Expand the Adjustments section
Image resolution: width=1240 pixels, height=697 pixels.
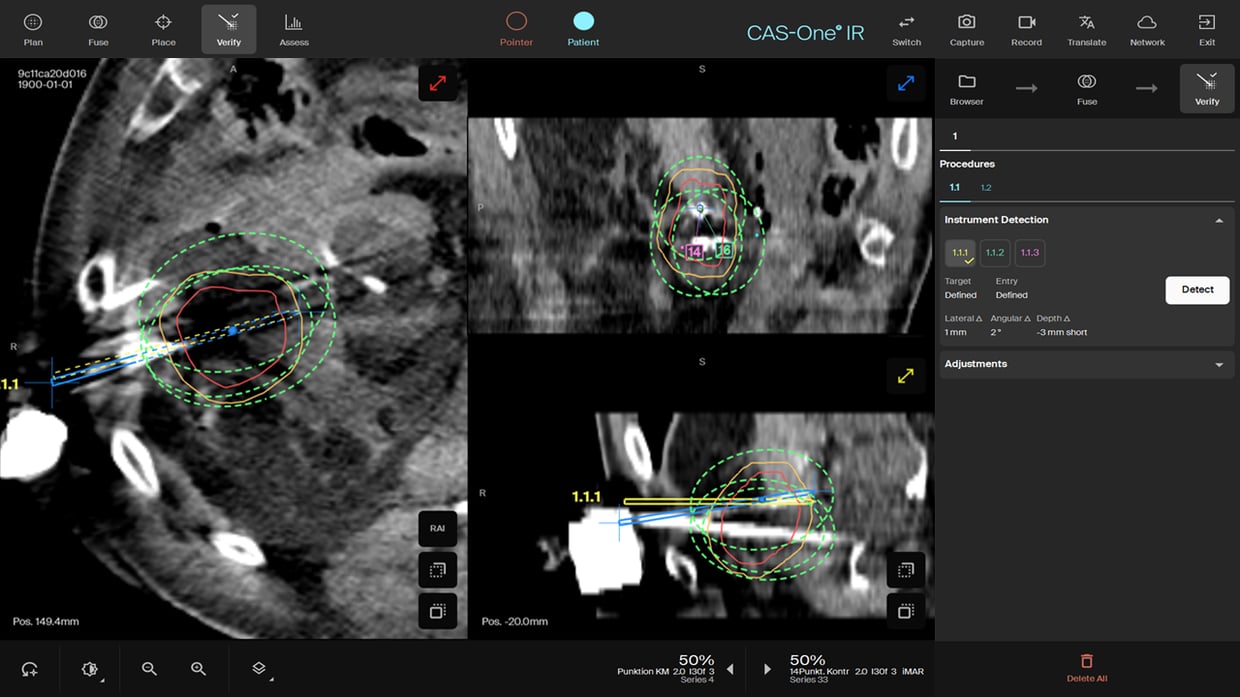(x=1218, y=365)
